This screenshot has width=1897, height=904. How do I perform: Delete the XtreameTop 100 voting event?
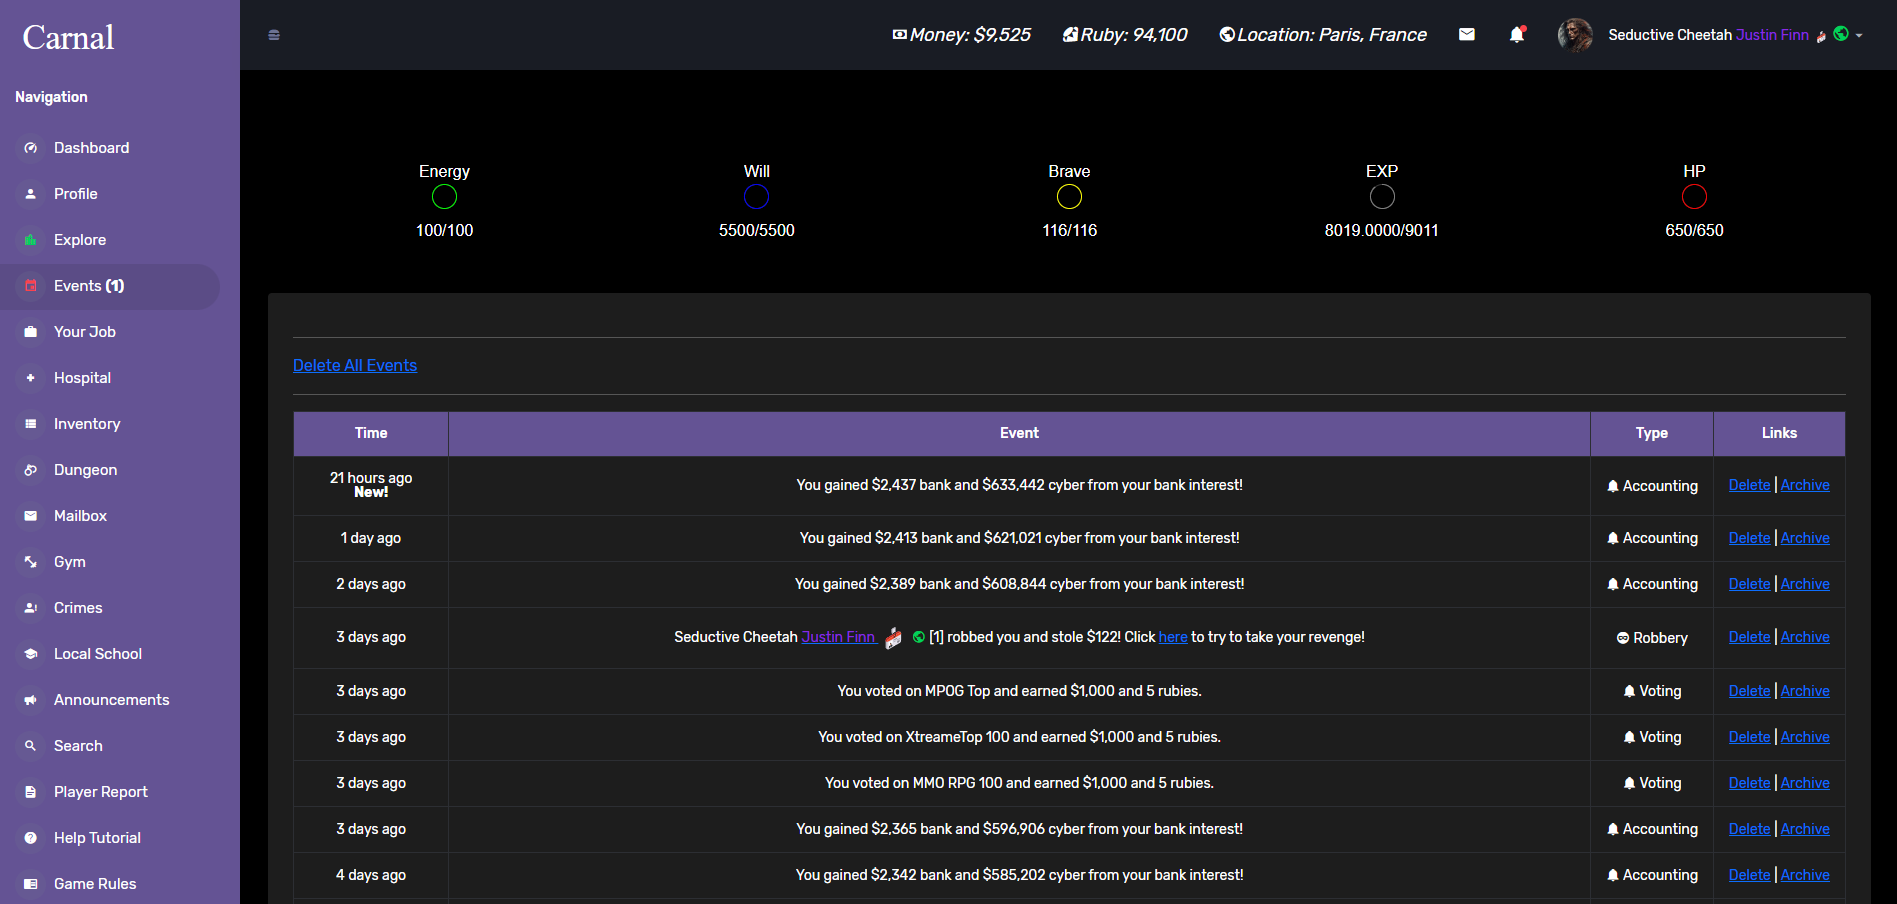tap(1749, 737)
